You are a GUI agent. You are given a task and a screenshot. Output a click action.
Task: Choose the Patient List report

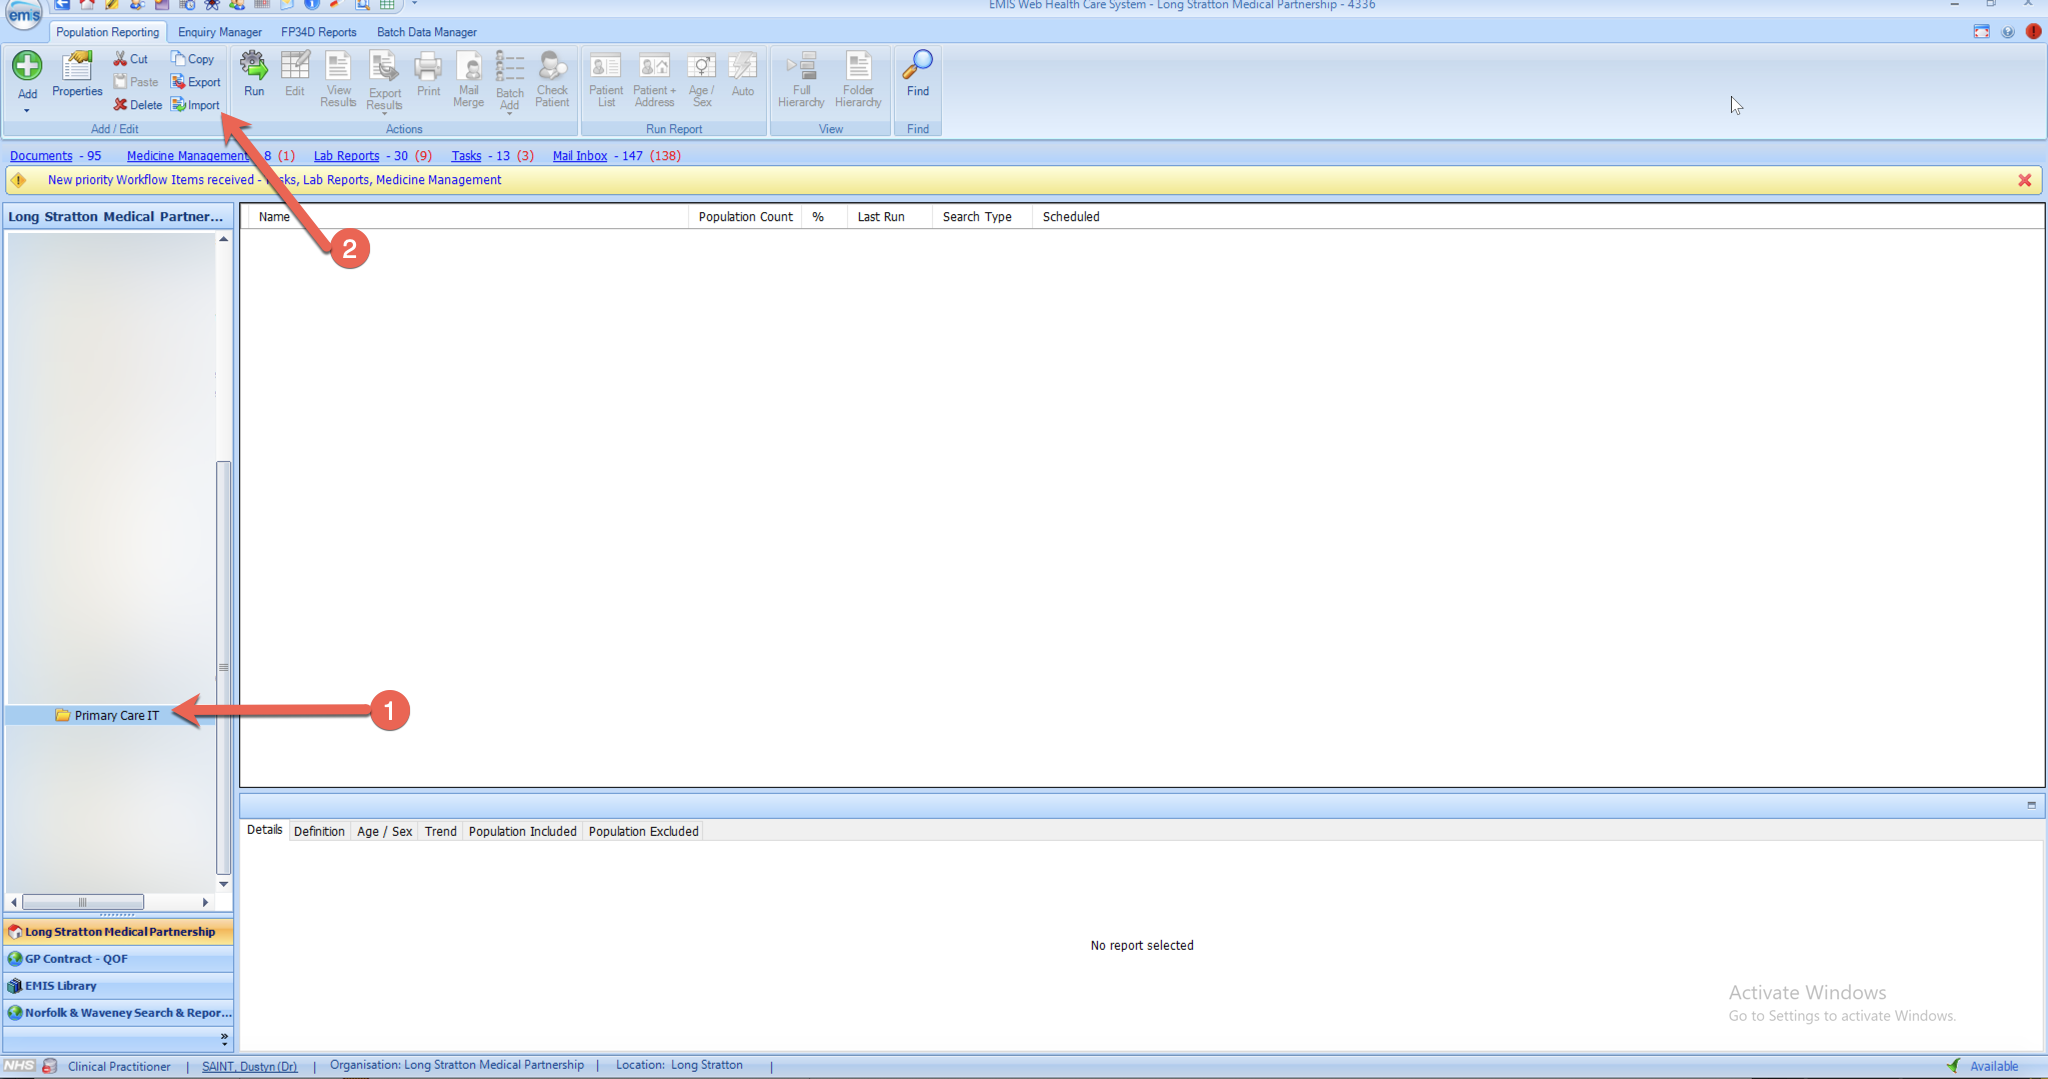(606, 79)
